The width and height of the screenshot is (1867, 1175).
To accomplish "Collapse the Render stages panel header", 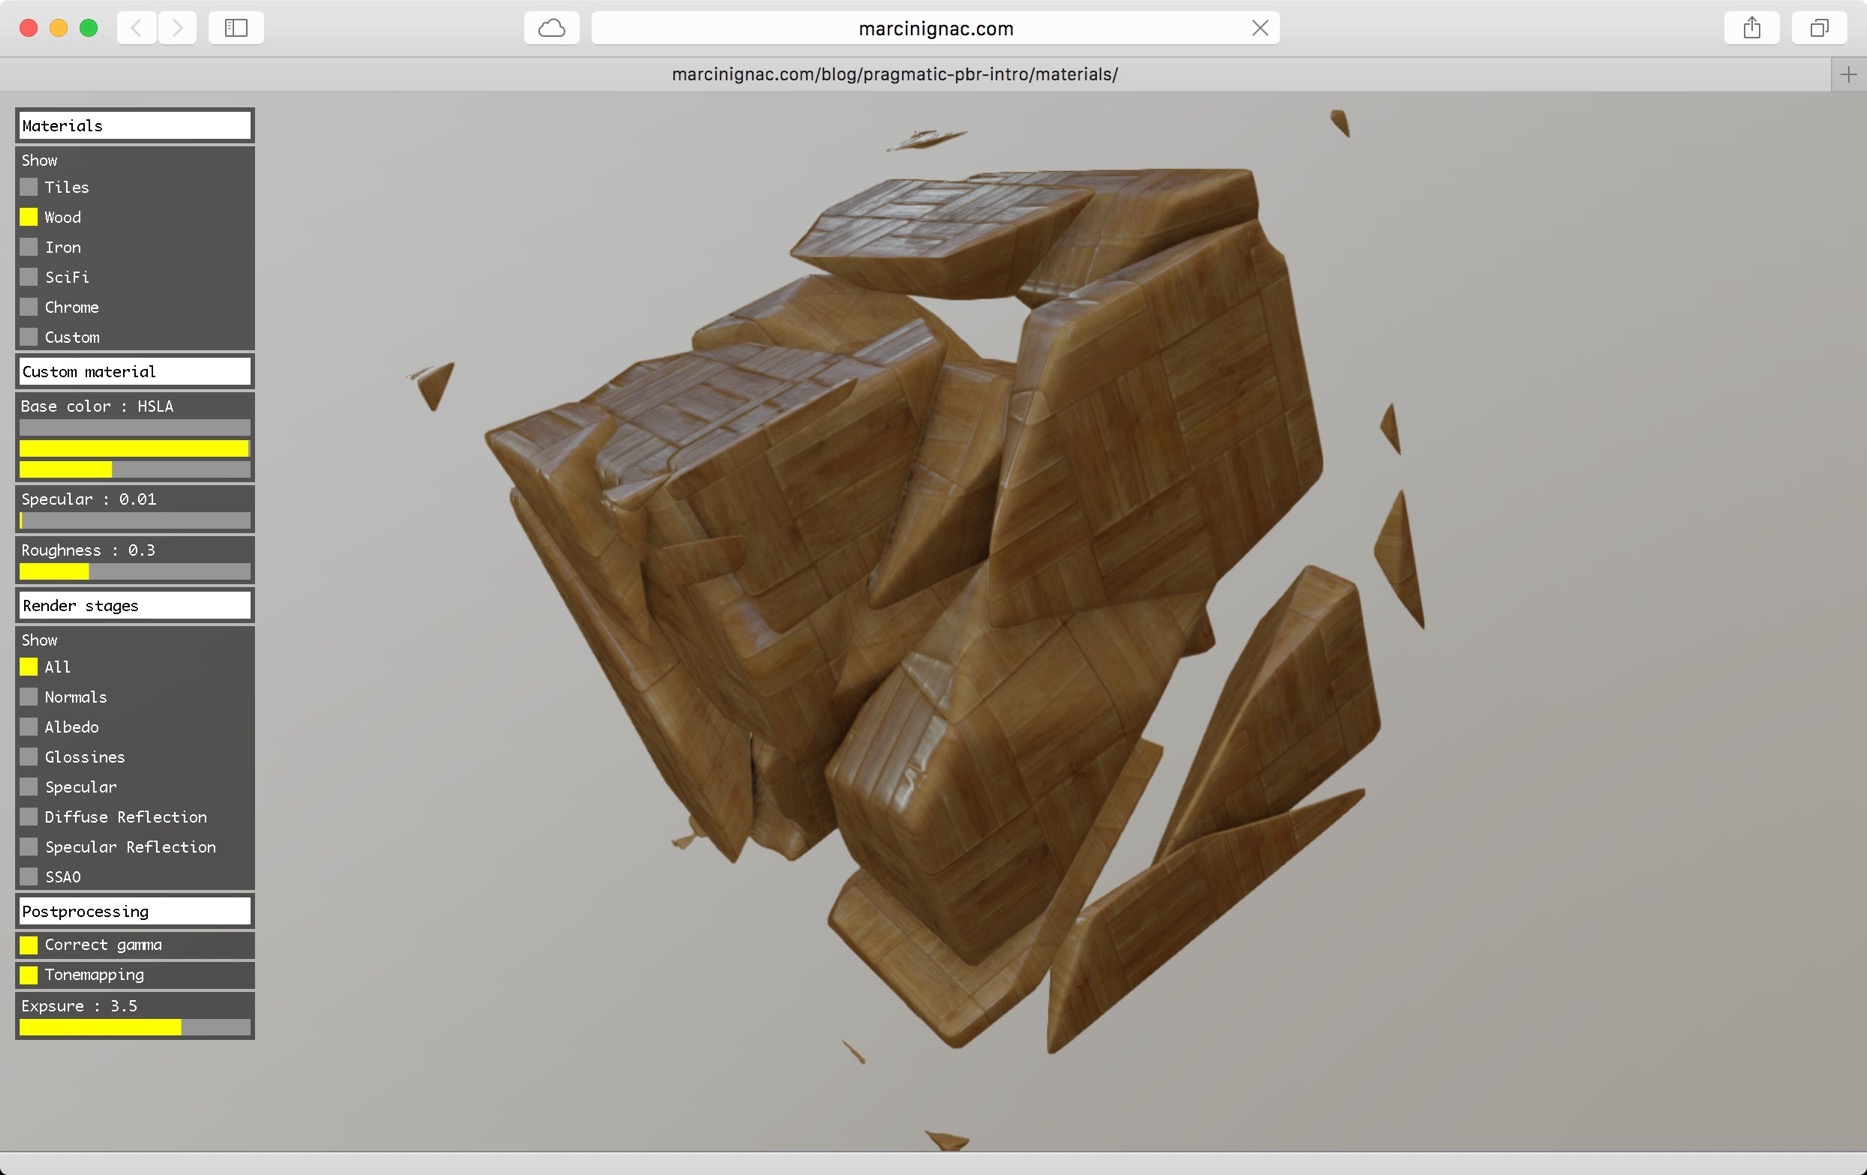I will 135,605.
